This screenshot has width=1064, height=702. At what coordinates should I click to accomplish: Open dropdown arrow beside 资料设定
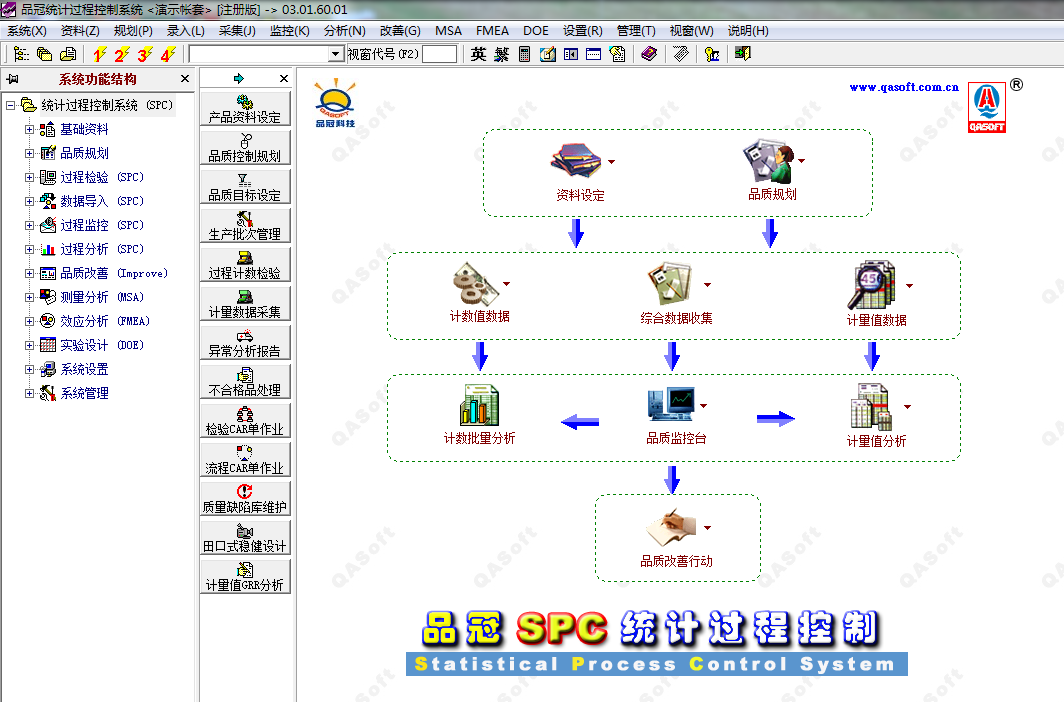pos(611,161)
